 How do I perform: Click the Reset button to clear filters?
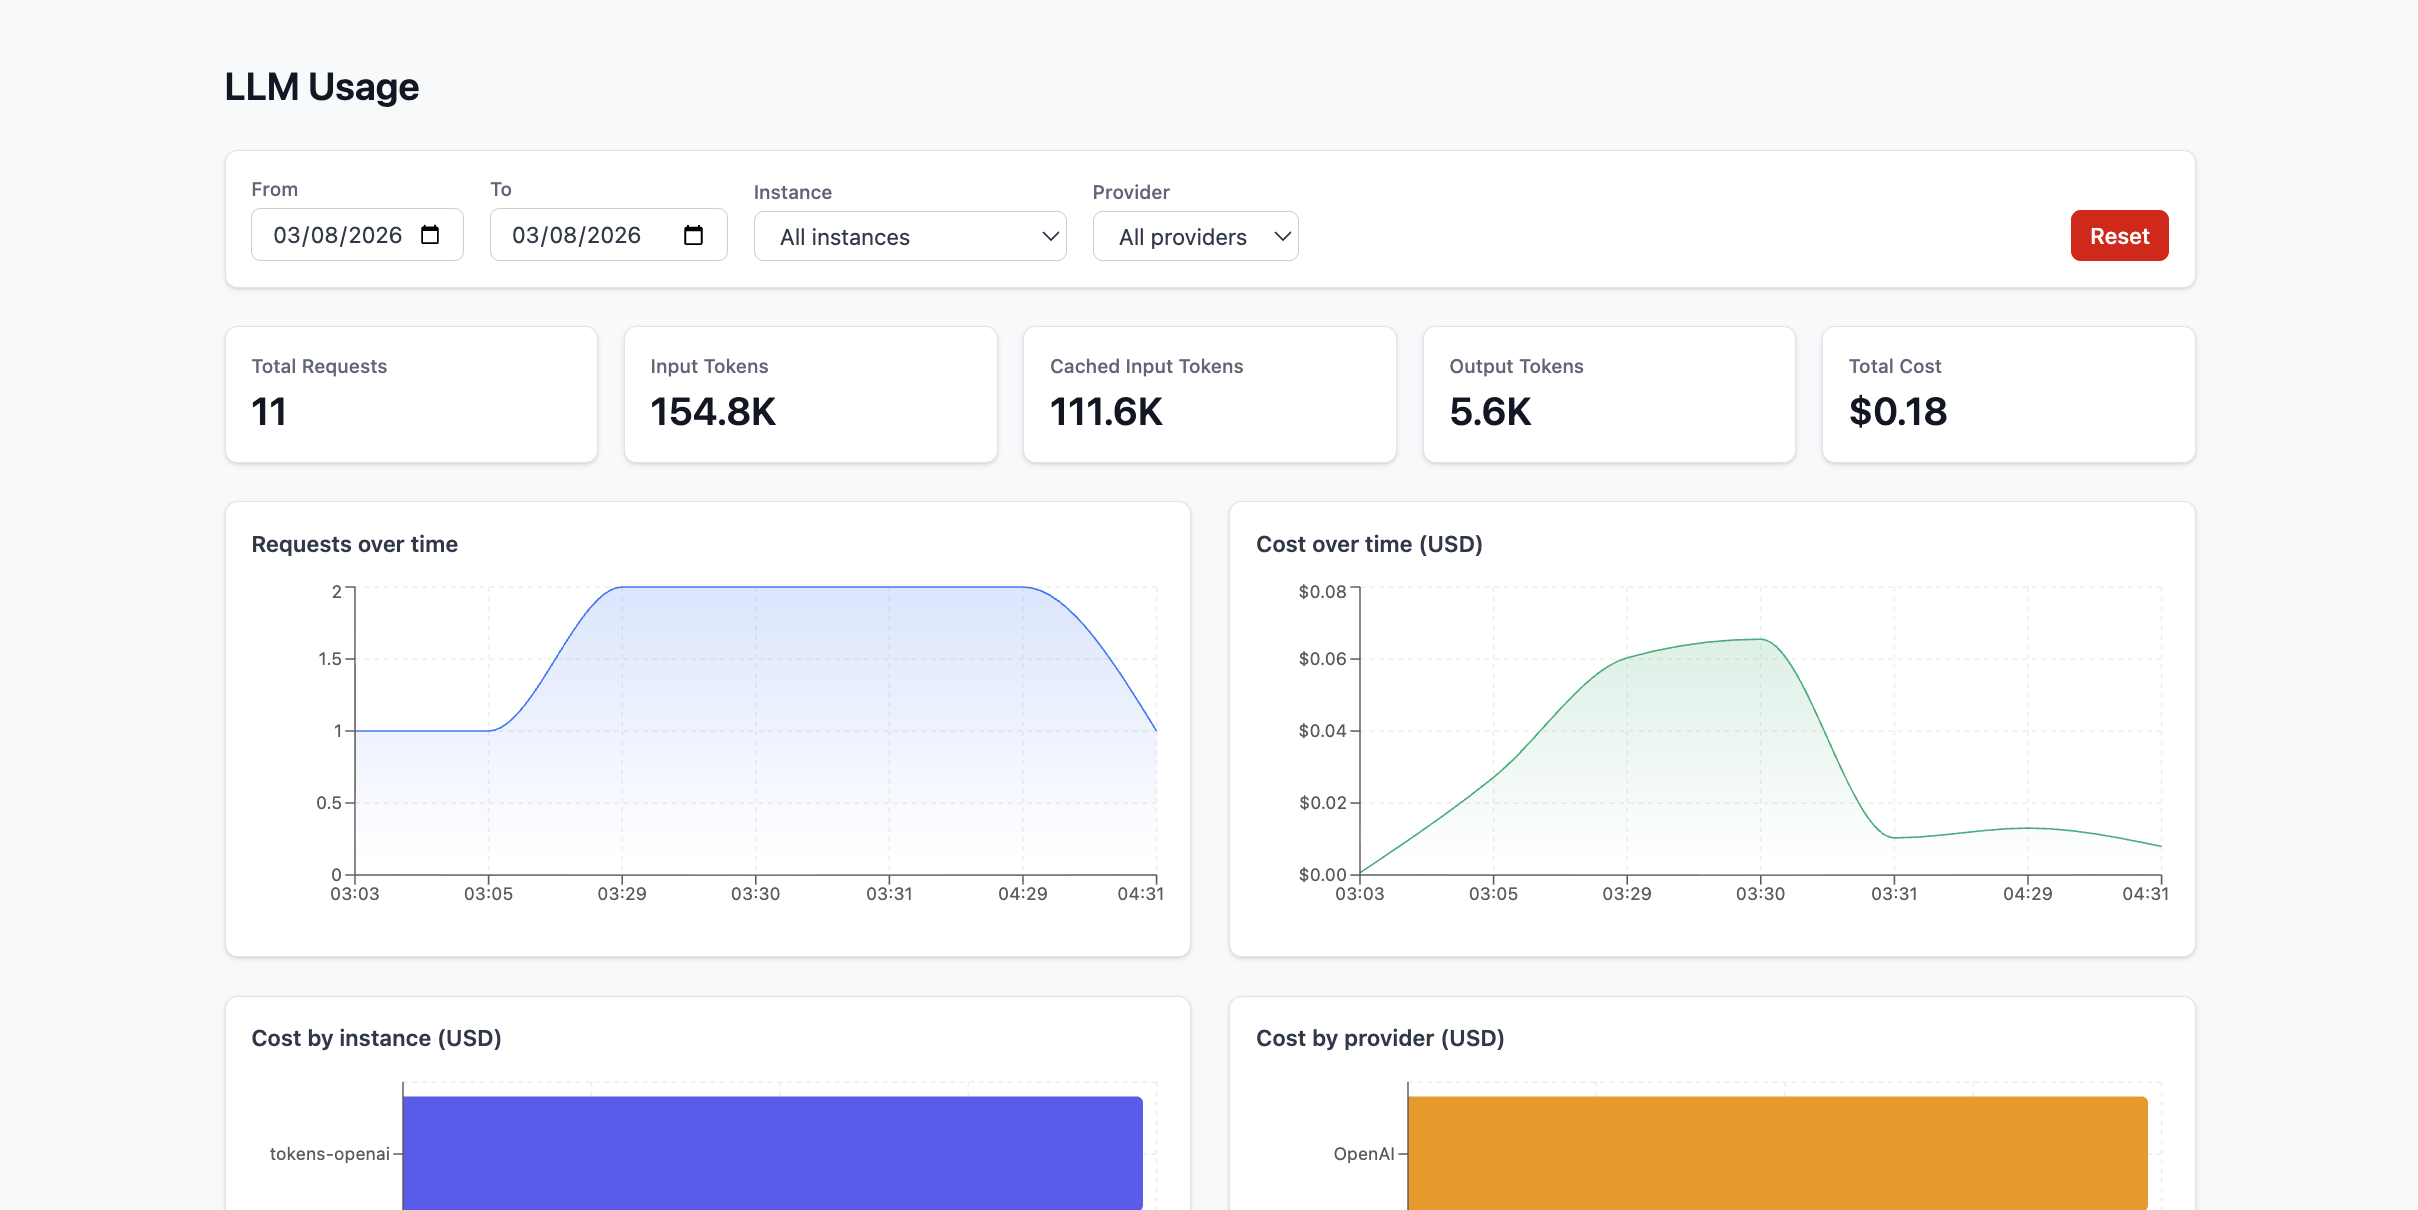pos(2119,235)
